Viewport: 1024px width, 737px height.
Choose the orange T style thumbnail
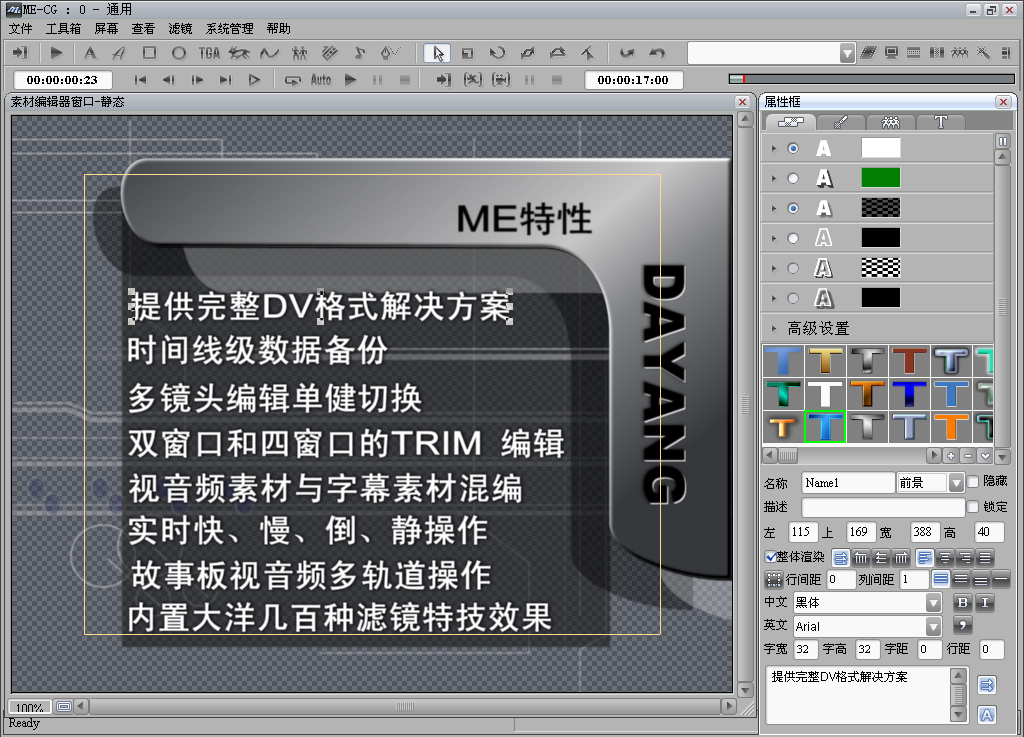[x=951, y=427]
